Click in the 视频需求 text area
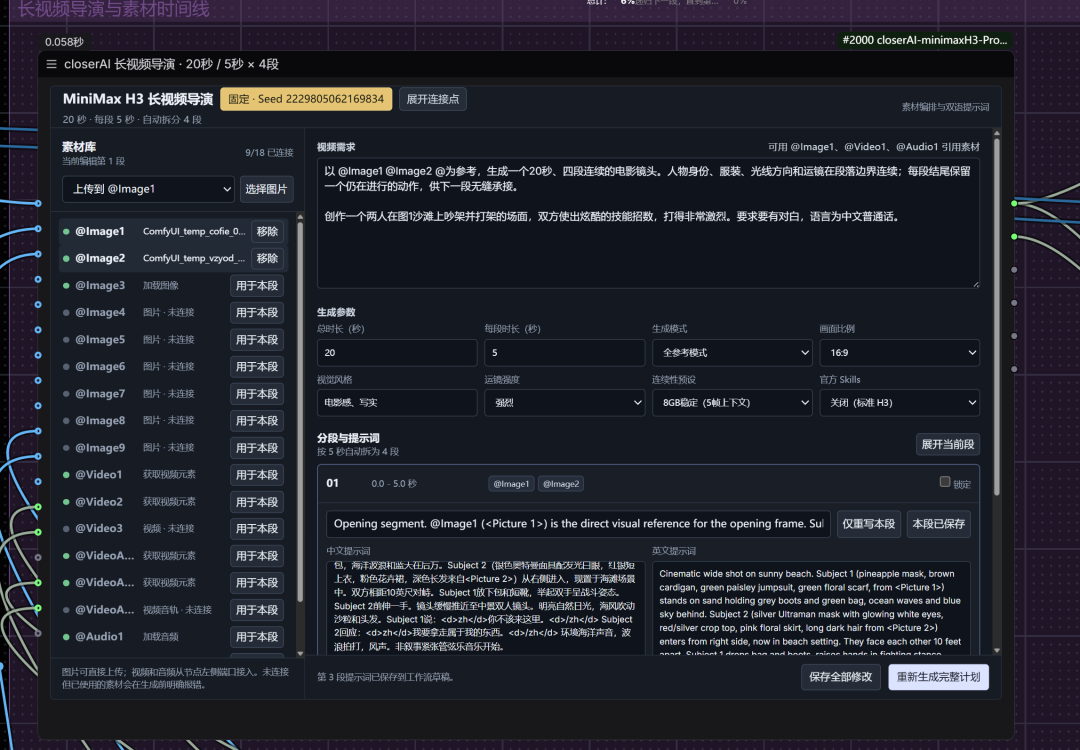This screenshot has height=750, width=1080. 648,223
